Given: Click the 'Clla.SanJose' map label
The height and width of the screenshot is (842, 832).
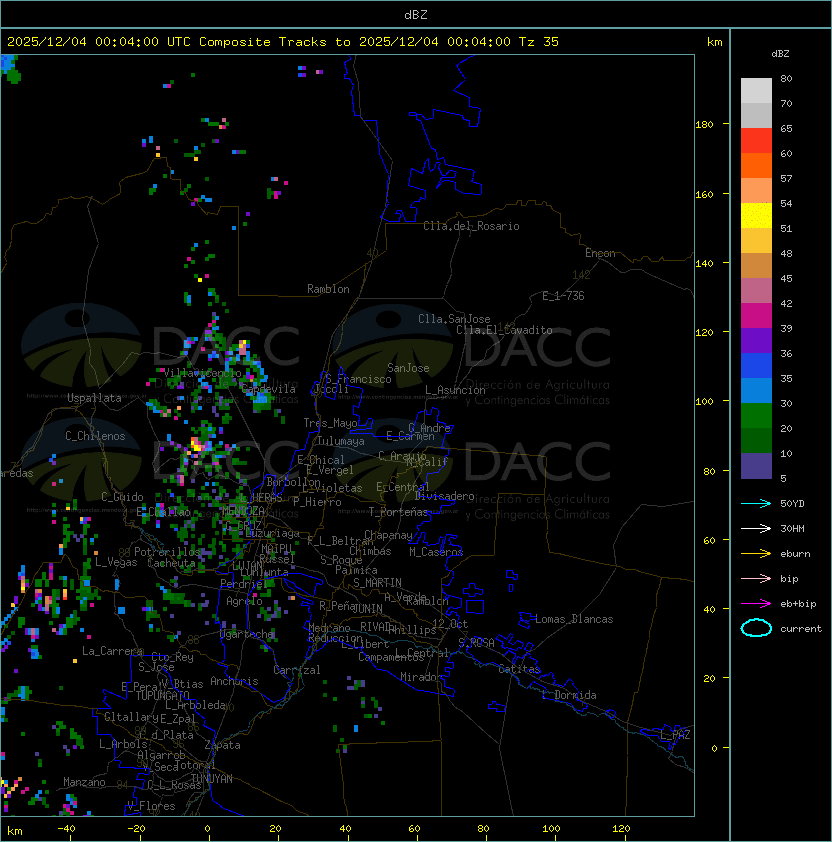Looking at the screenshot, I should pyautogui.click(x=454, y=319).
